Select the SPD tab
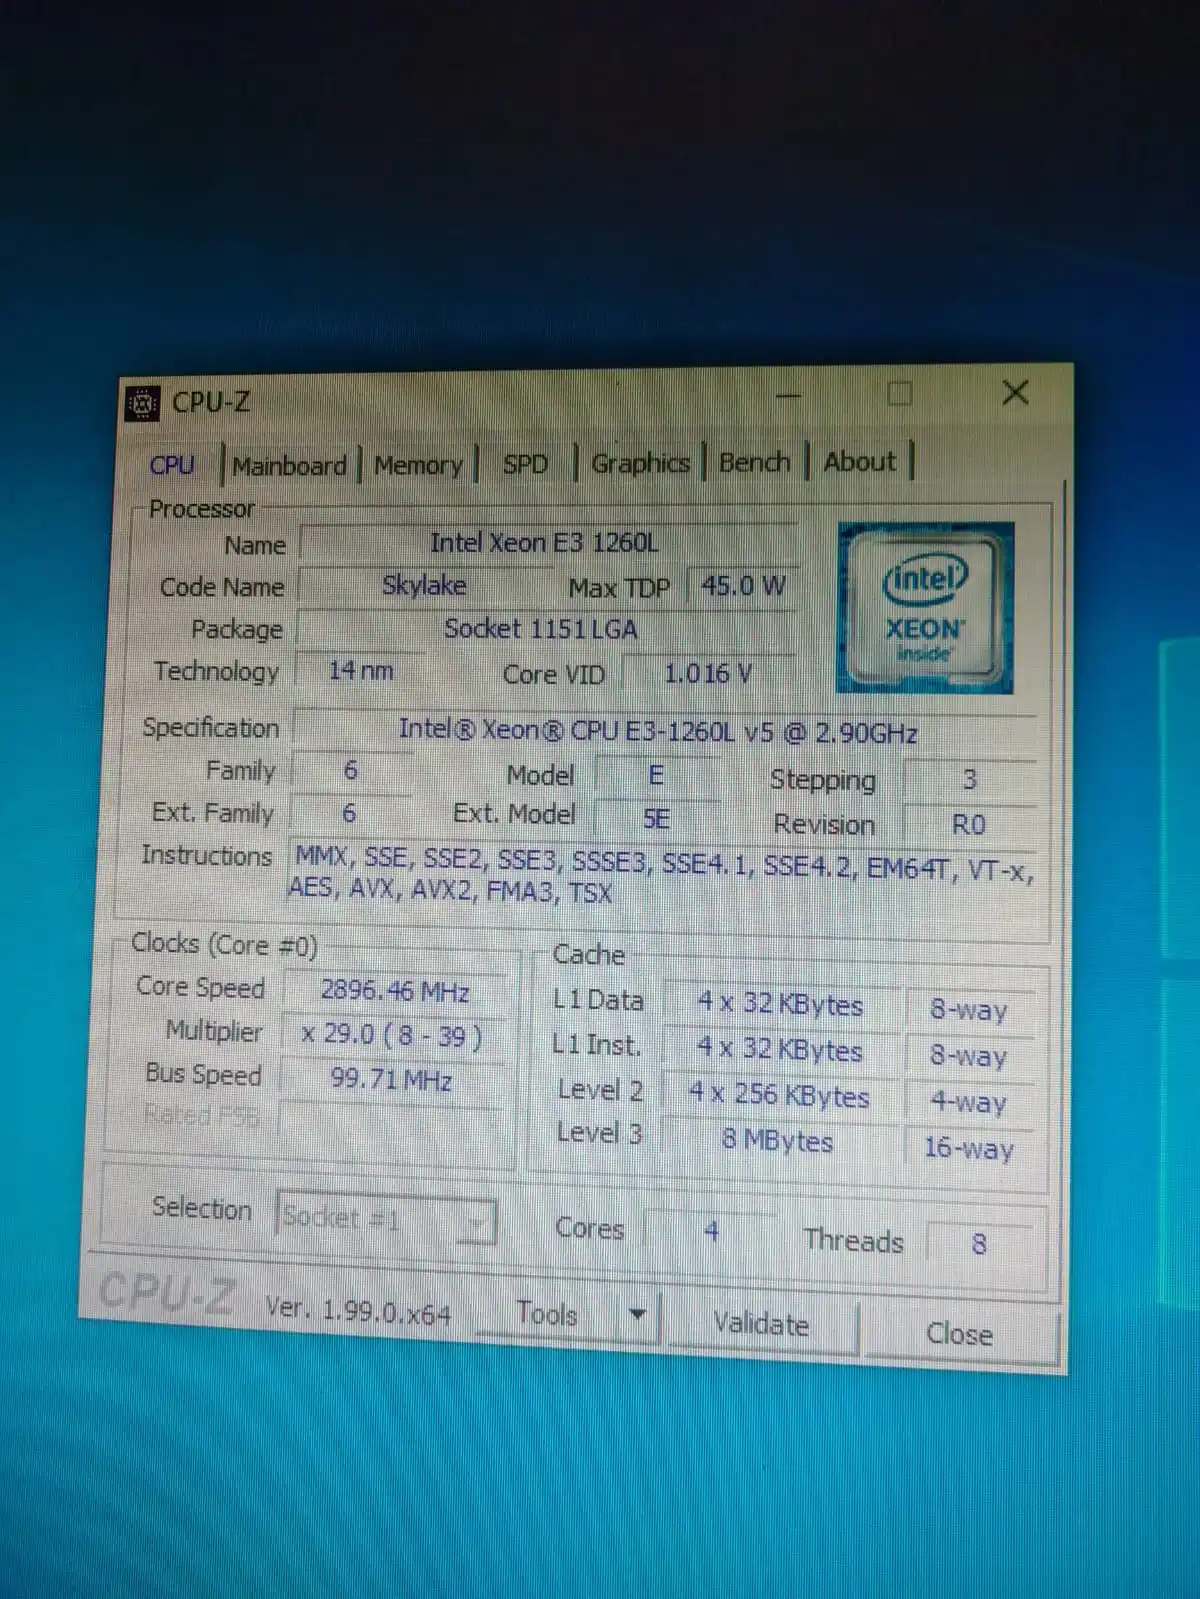The height and width of the screenshot is (1599, 1200). (x=525, y=464)
